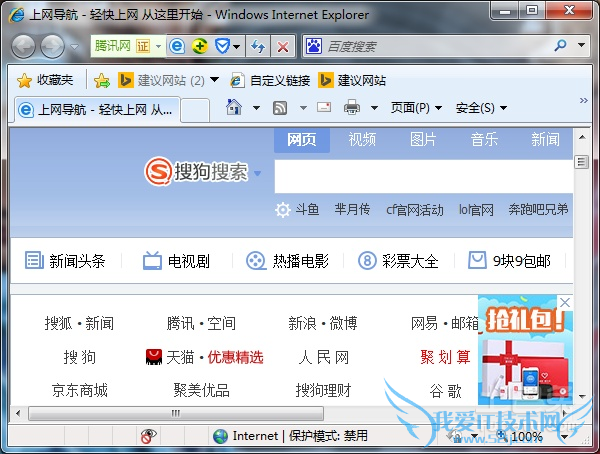
Task: Open 收藏夹 favorites panel
Action: [45, 80]
